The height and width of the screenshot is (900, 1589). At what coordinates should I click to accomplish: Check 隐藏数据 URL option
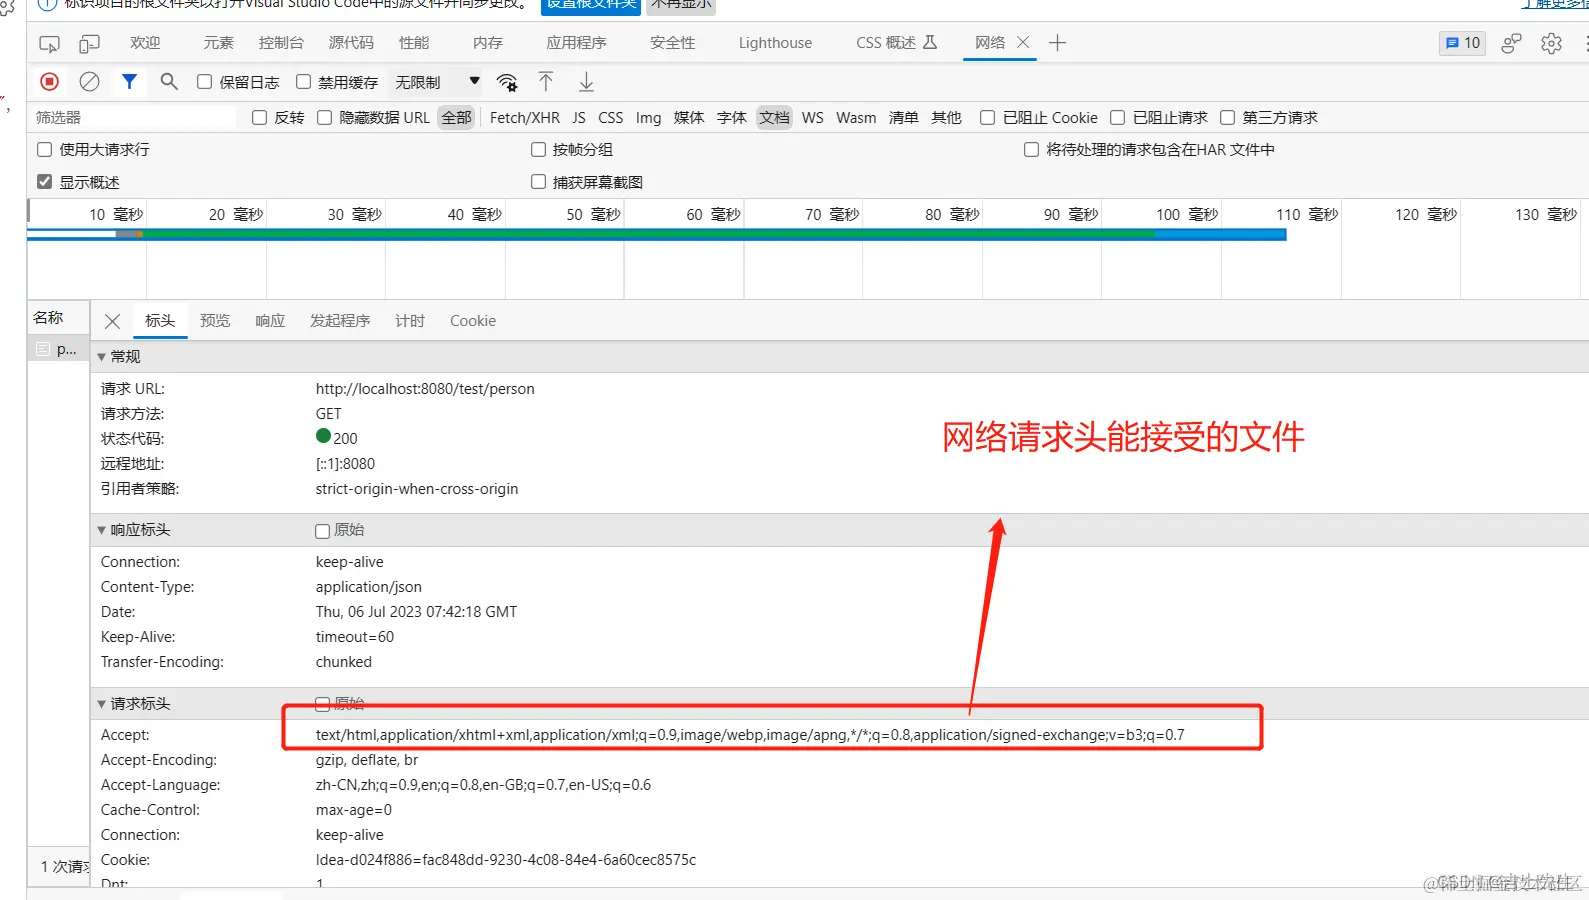click(324, 118)
